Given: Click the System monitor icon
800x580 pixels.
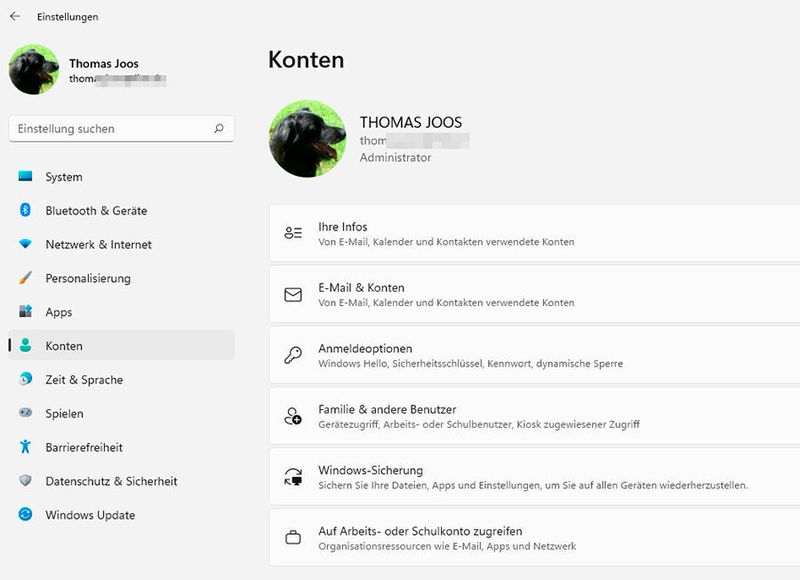Looking at the screenshot, I should click(25, 176).
